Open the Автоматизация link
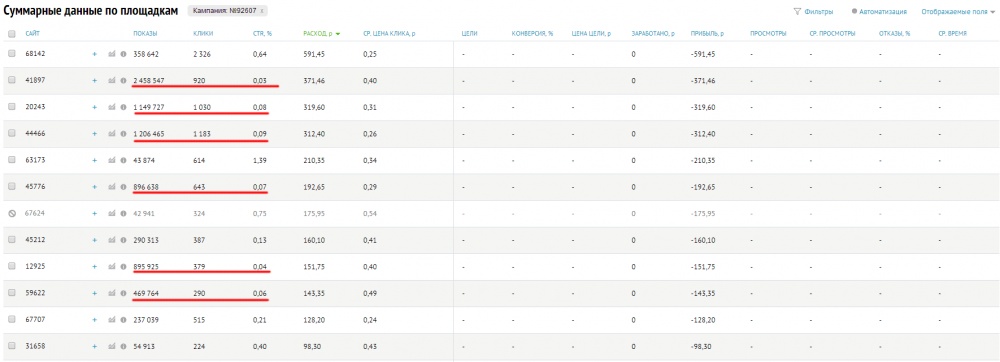 click(x=883, y=11)
